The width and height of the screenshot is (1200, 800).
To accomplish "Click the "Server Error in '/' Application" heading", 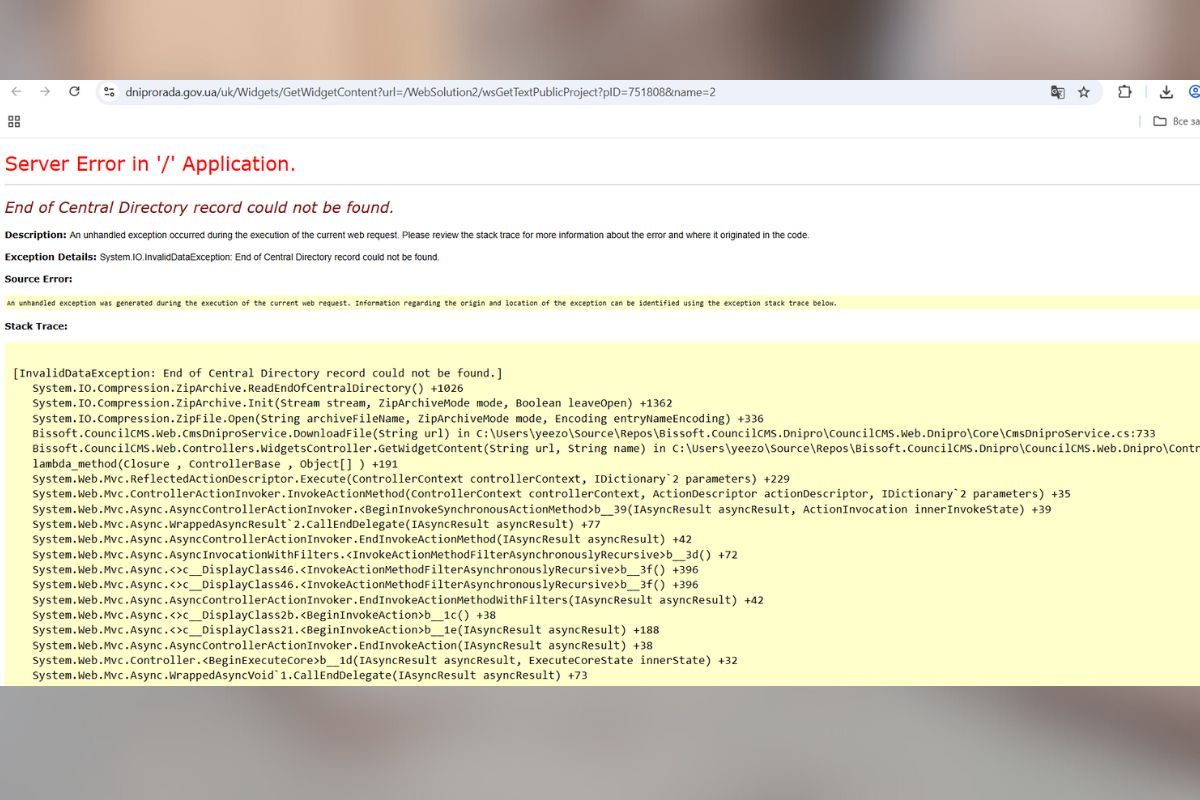I will tap(150, 164).
